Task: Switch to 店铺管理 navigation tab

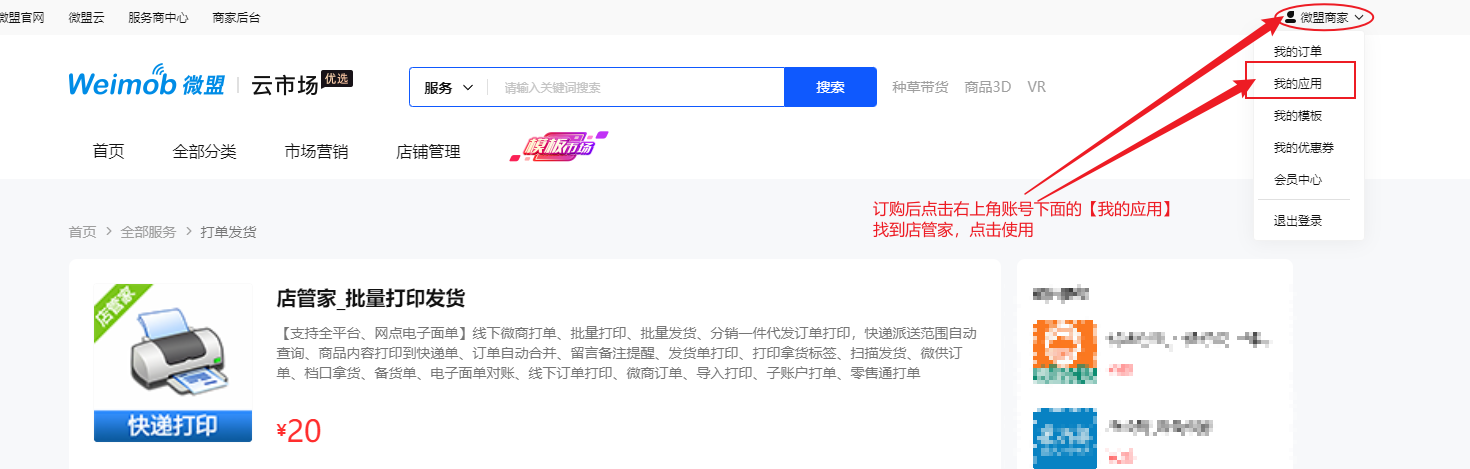Action: coord(428,151)
